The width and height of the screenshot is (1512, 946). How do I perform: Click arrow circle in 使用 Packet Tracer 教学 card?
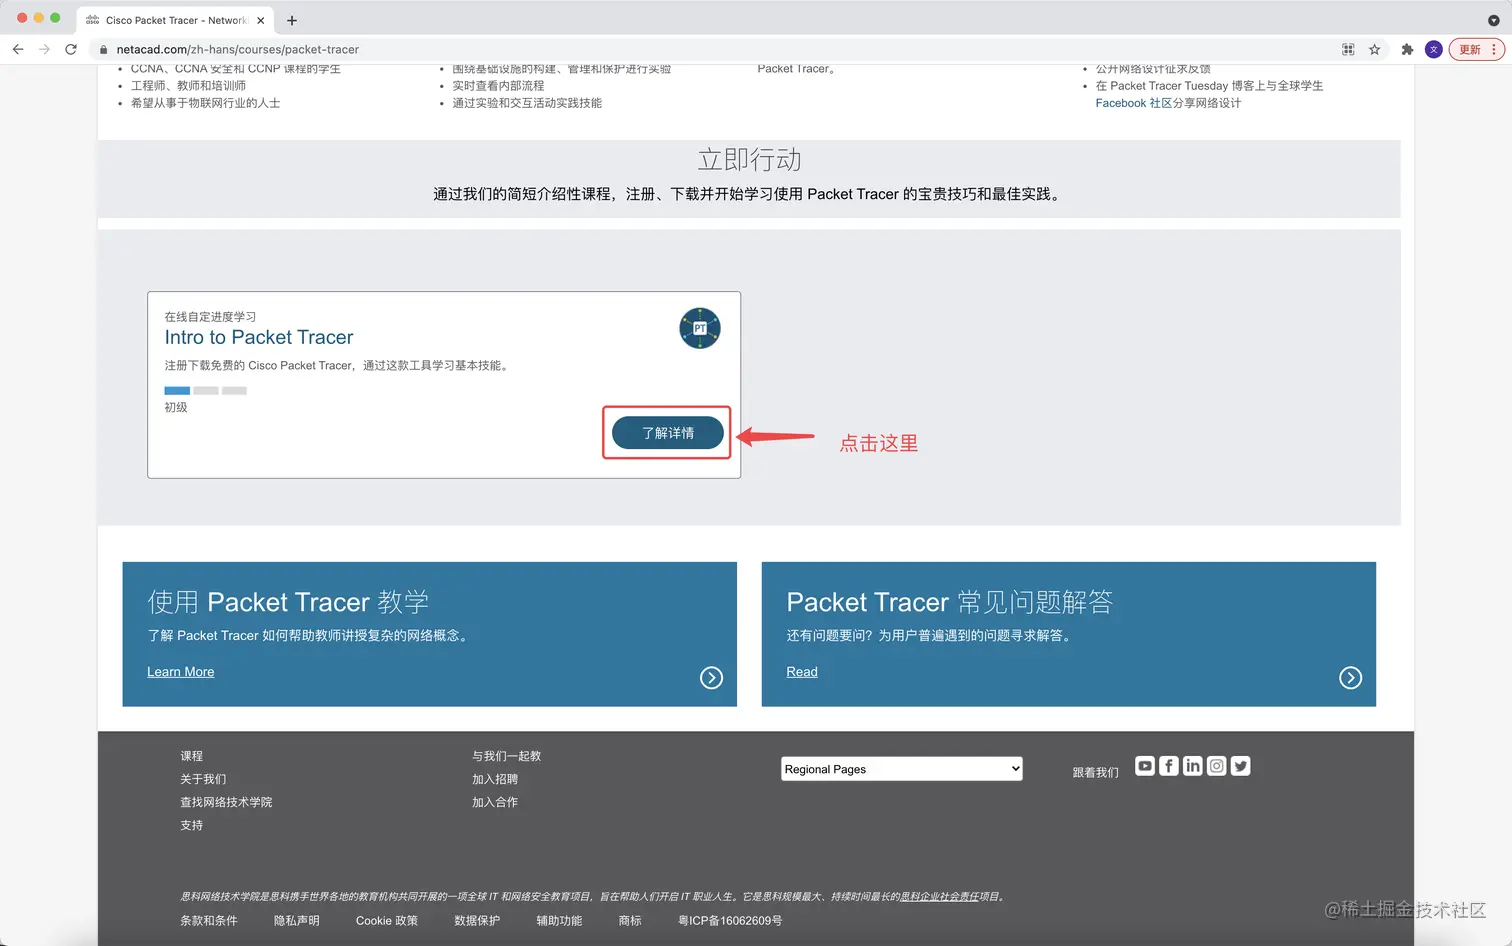coord(711,678)
